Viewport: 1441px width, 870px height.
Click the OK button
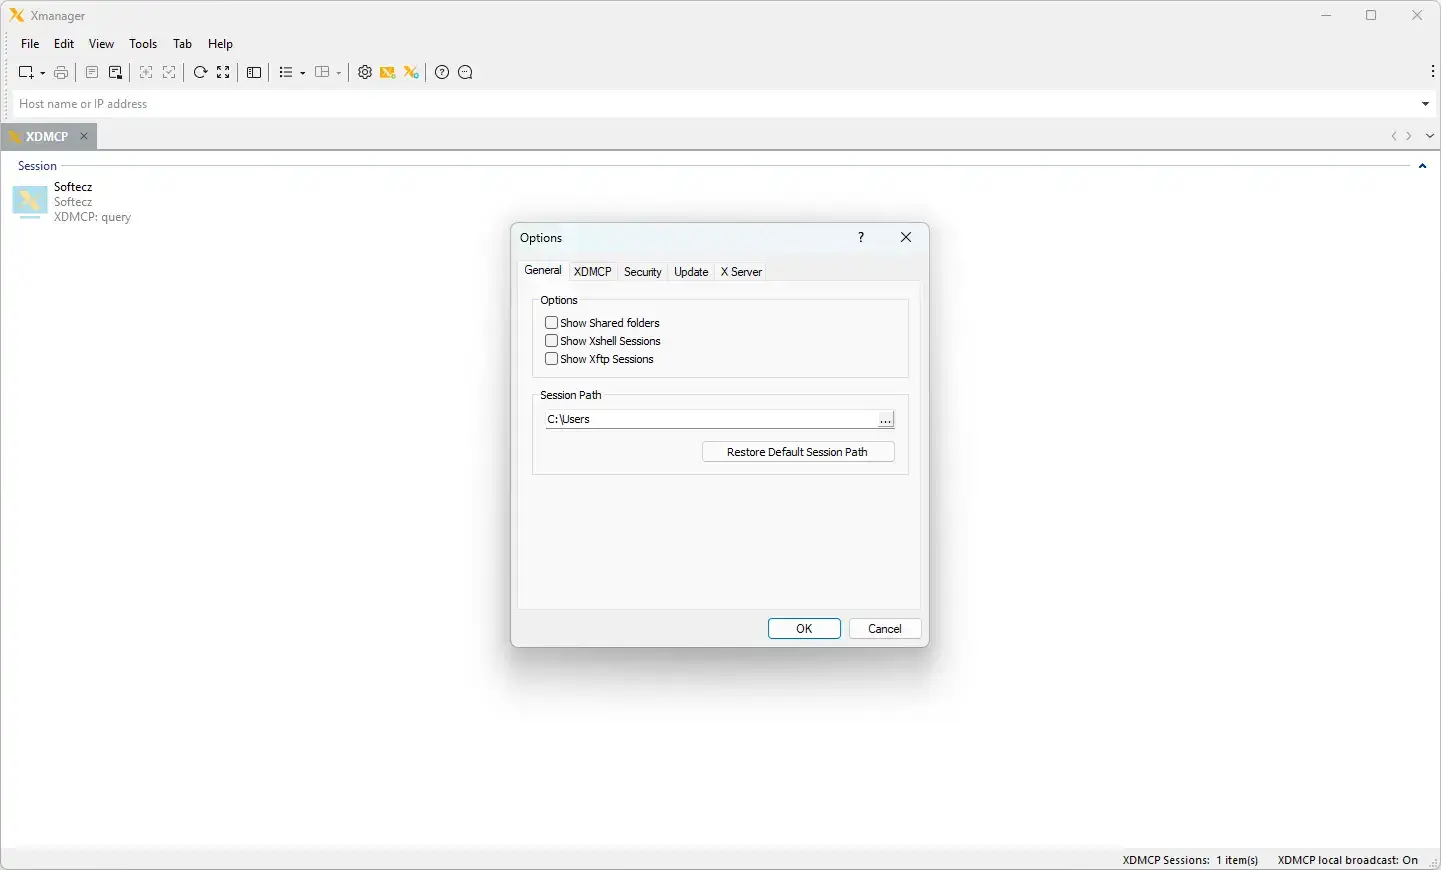(804, 629)
